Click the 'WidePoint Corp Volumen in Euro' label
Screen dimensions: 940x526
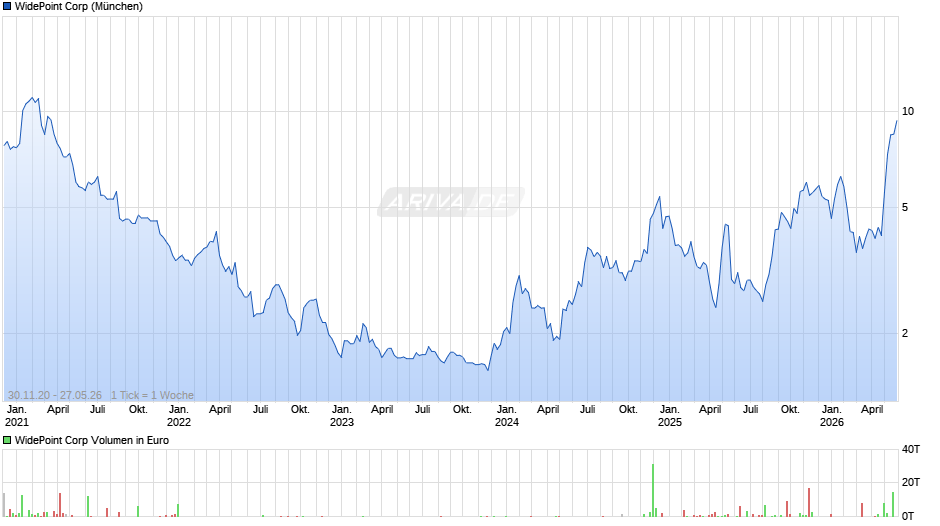(92, 440)
